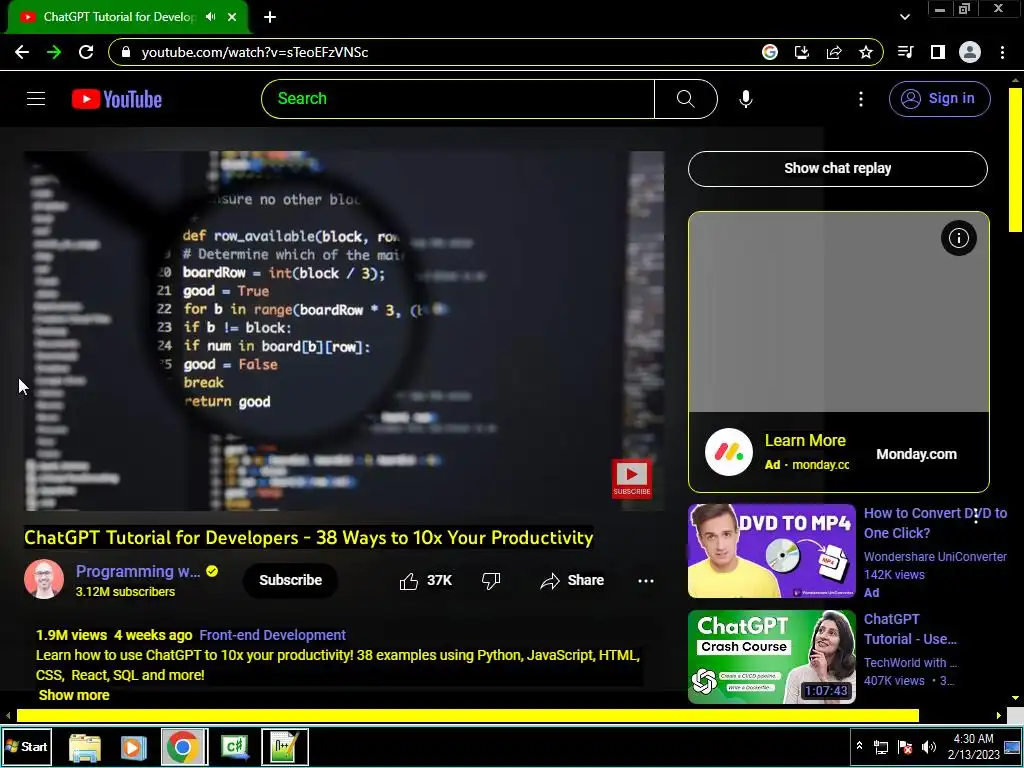The width and height of the screenshot is (1024, 768).
Task: Click the Sign in button
Action: tap(939, 99)
